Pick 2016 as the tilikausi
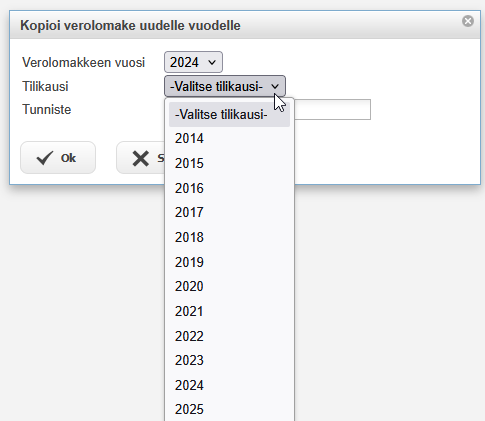Viewport: 485px width, 421px height. coord(229,188)
